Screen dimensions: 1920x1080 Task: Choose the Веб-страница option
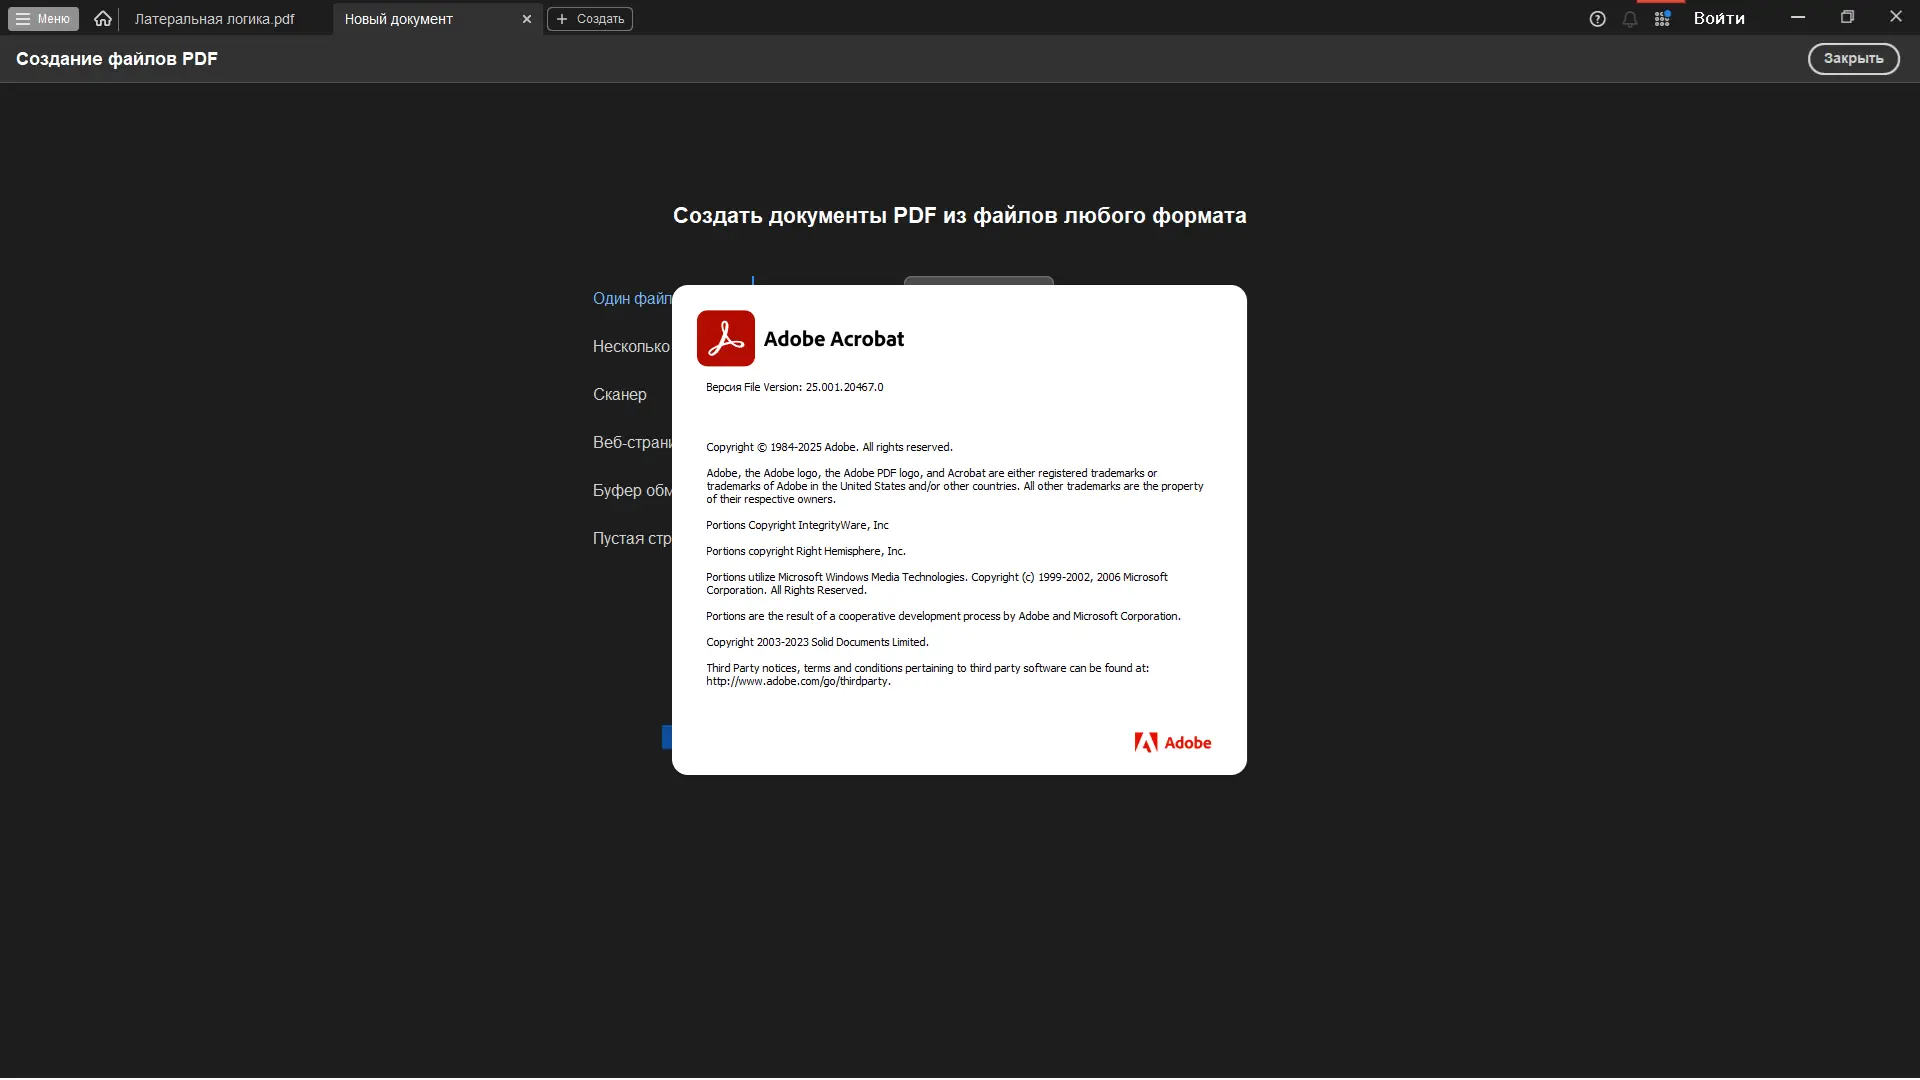pos(631,443)
